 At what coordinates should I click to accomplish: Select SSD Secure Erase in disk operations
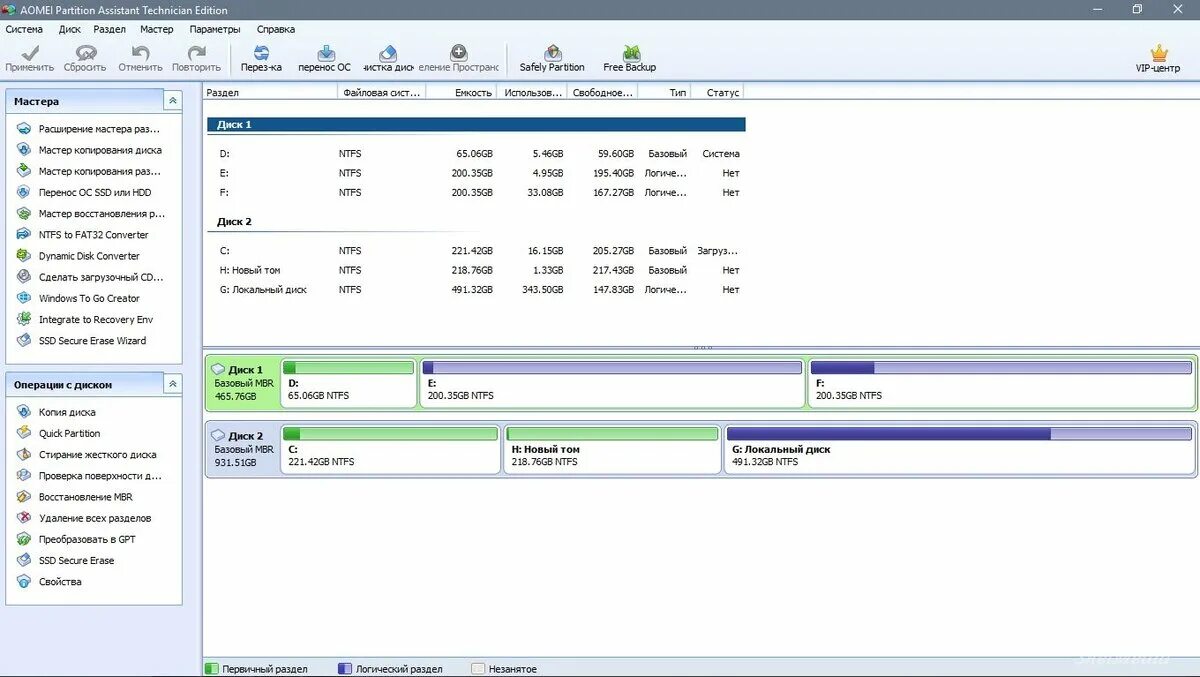point(65,561)
